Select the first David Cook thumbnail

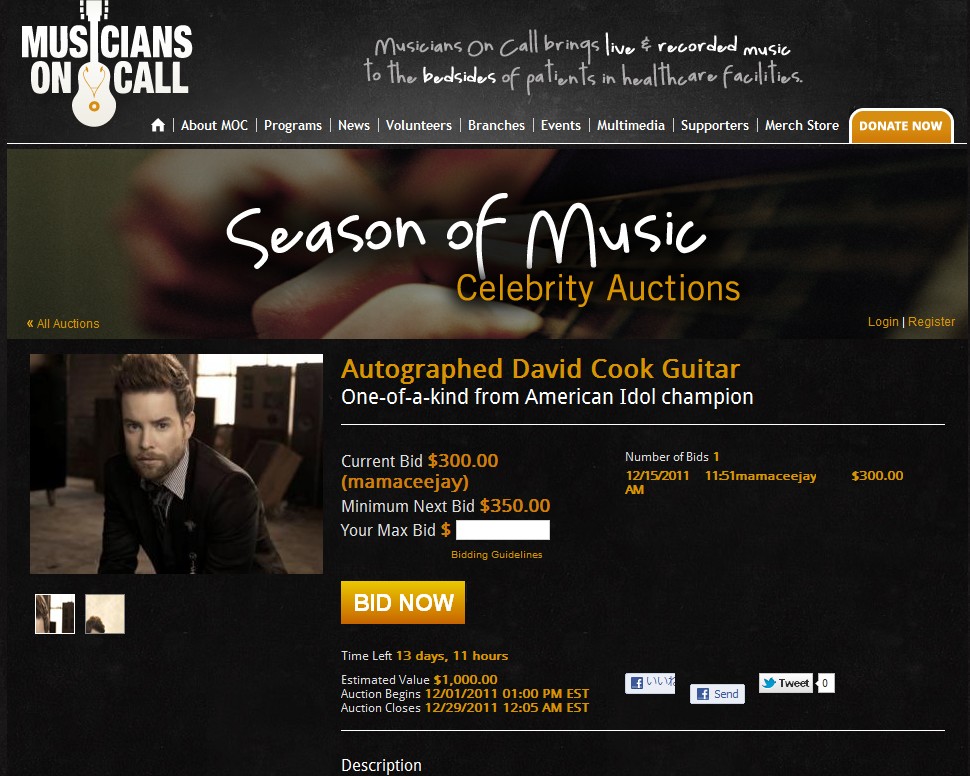(55, 614)
